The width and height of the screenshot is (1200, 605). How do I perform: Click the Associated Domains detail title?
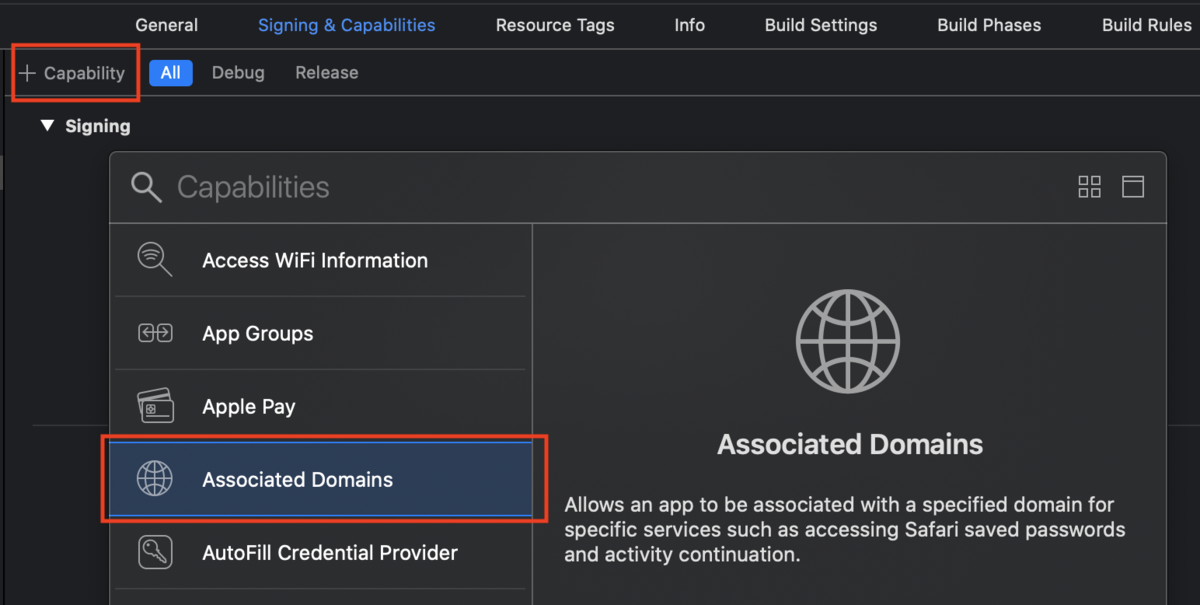(x=850, y=444)
